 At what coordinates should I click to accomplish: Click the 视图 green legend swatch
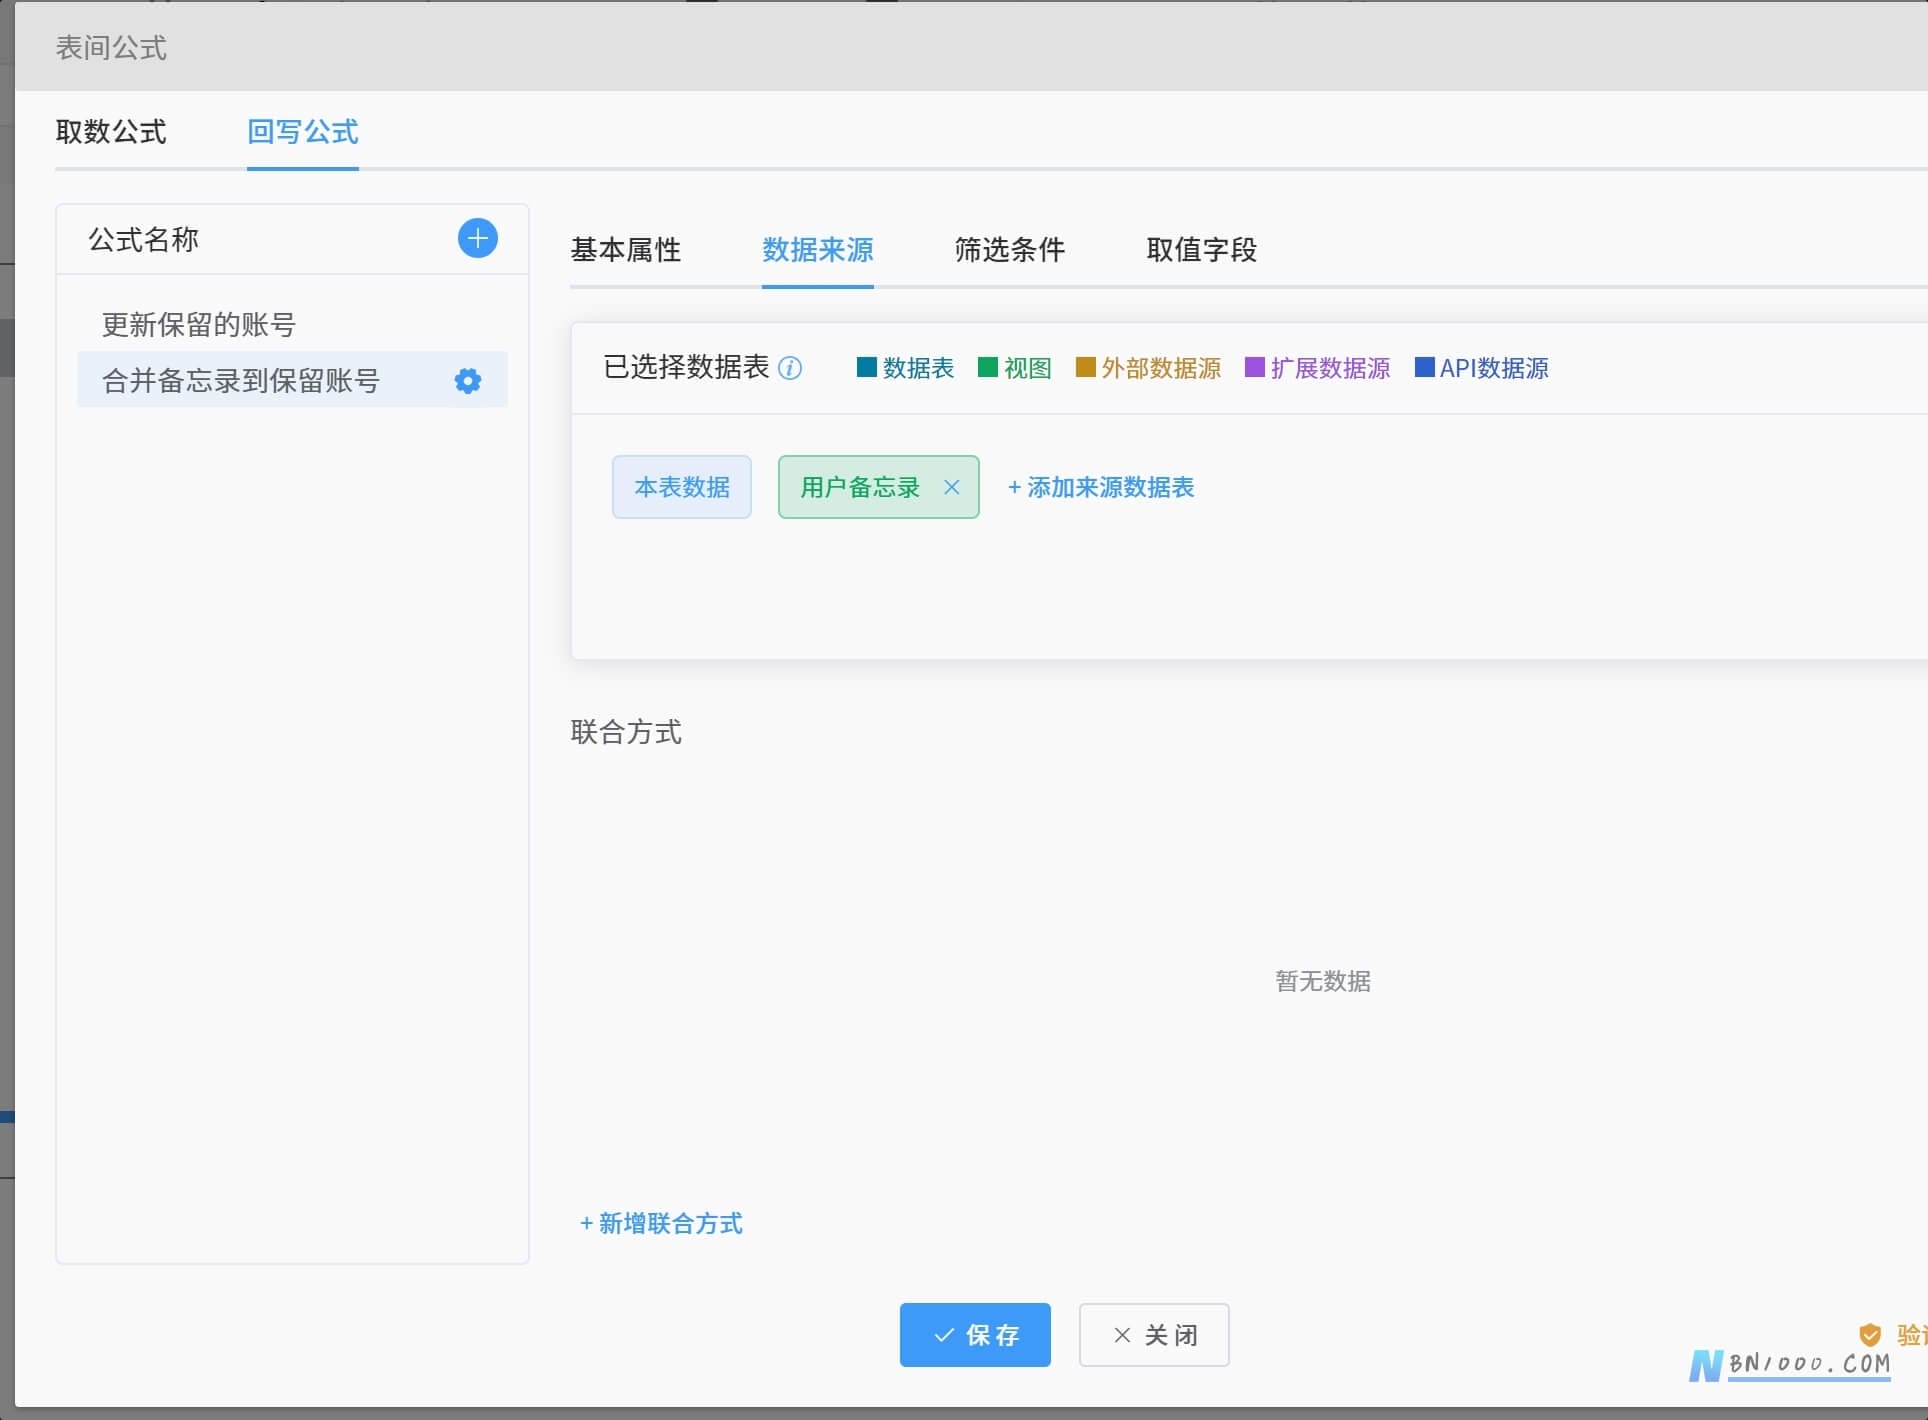click(x=988, y=367)
